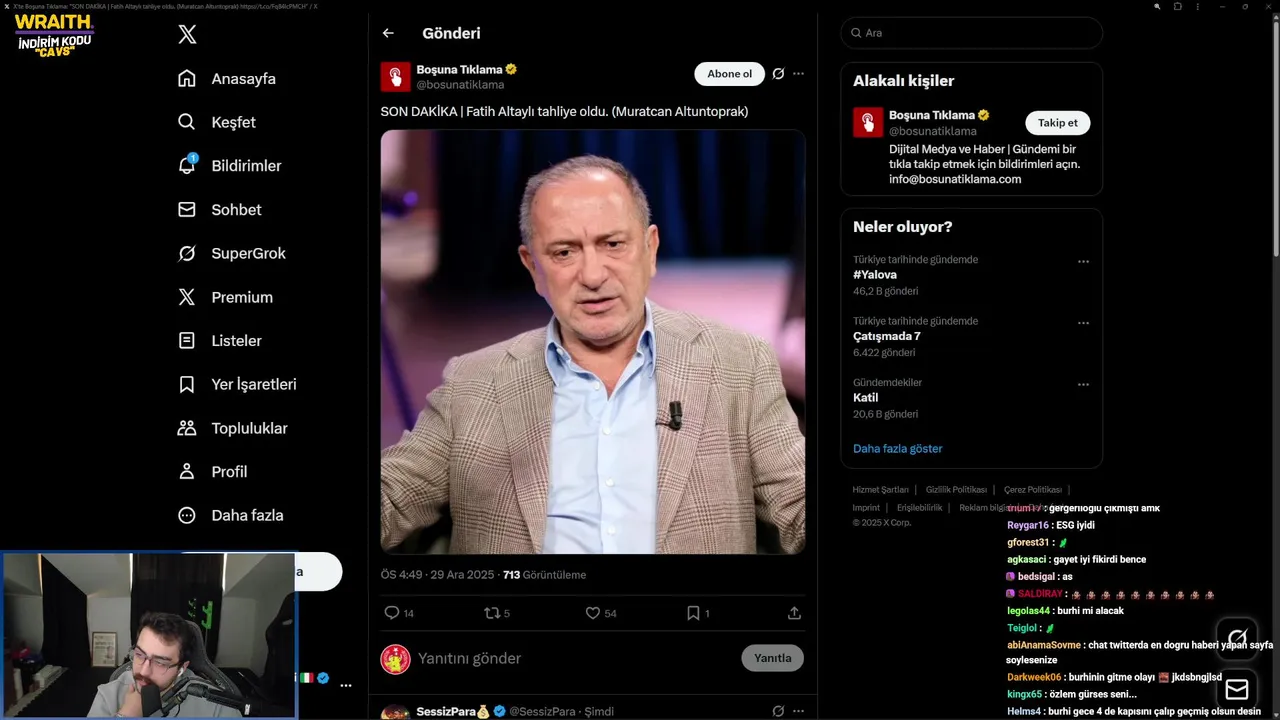Click the X logo icon
Image resolution: width=1280 pixels, height=720 pixels.
point(187,35)
